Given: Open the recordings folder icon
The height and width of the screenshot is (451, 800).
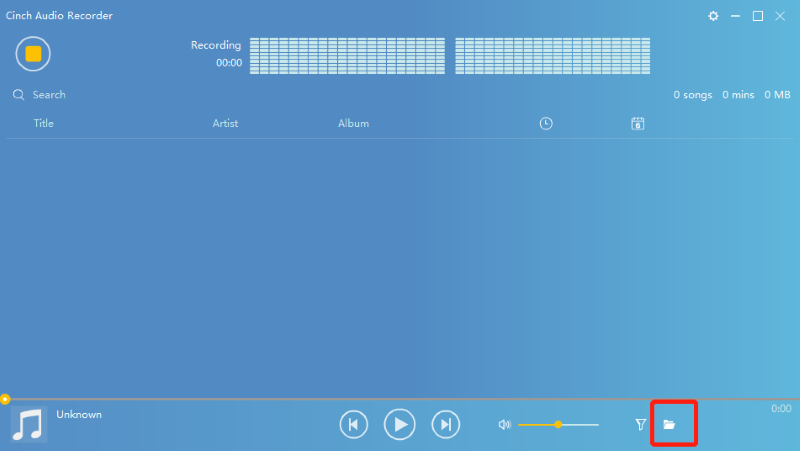Looking at the screenshot, I should click(x=670, y=425).
